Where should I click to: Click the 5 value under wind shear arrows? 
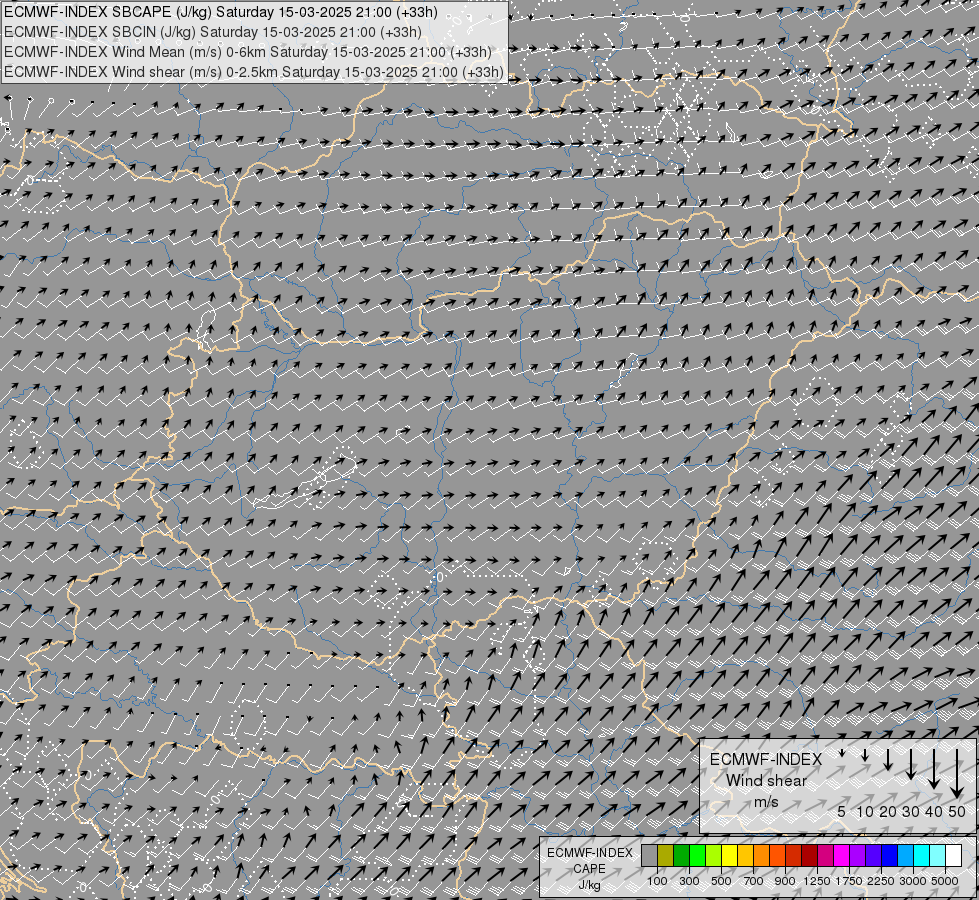[x=841, y=811]
